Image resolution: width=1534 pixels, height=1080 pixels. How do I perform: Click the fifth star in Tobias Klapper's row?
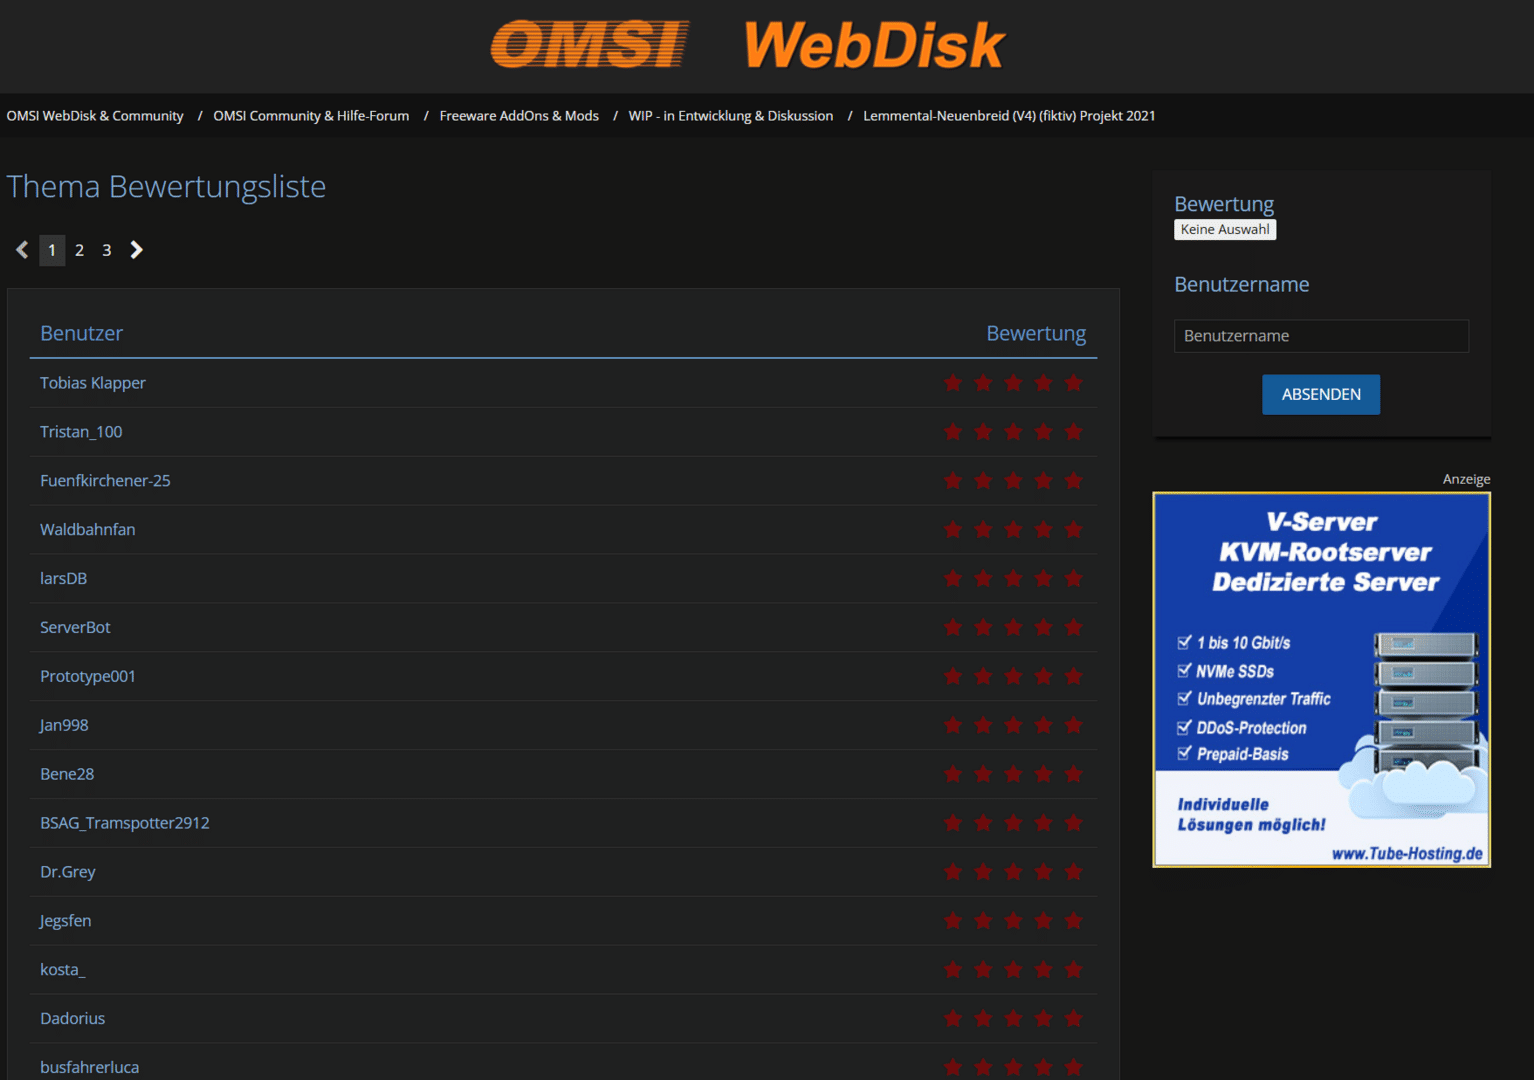click(x=1073, y=383)
